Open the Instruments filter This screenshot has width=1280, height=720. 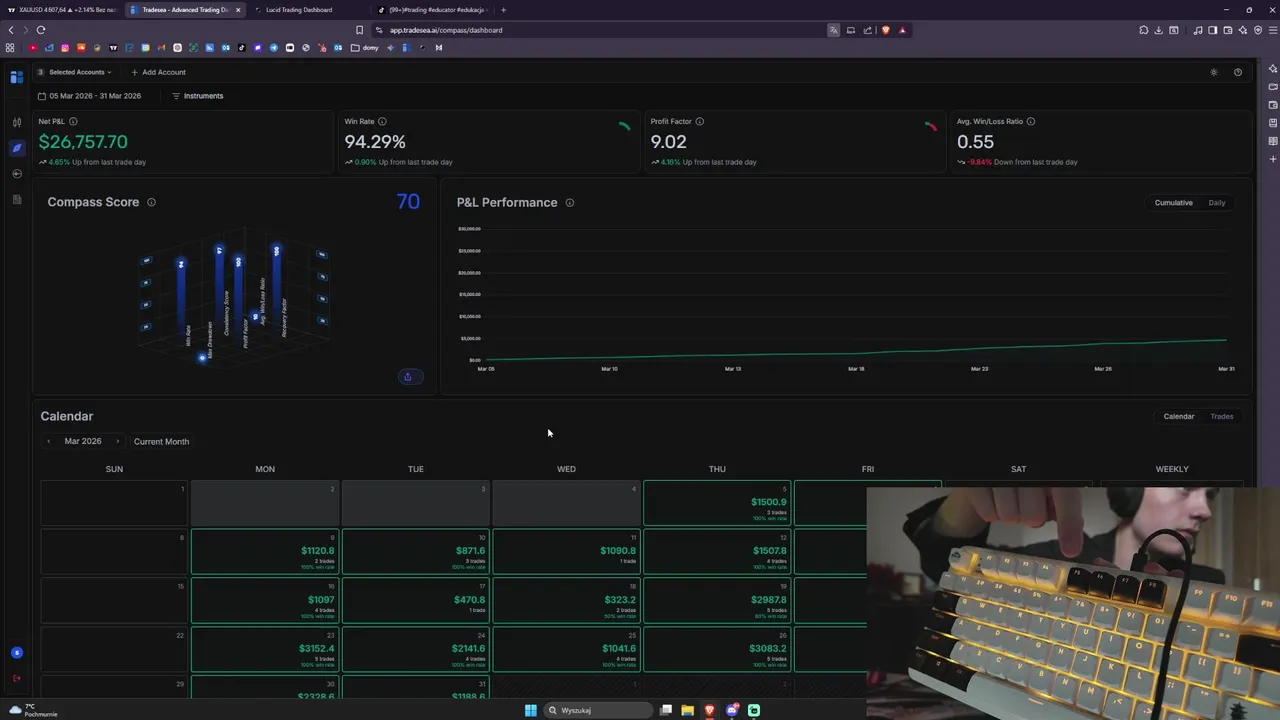[x=198, y=96]
